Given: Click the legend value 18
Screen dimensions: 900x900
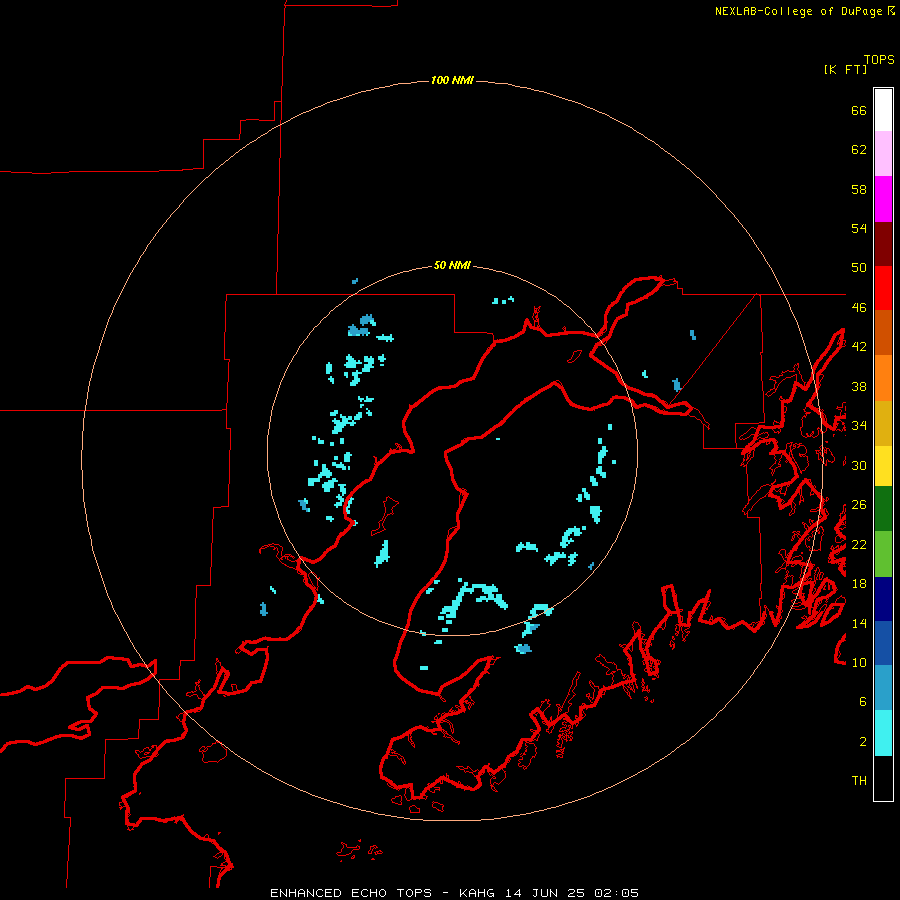Looking at the screenshot, I should (x=859, y=584).
